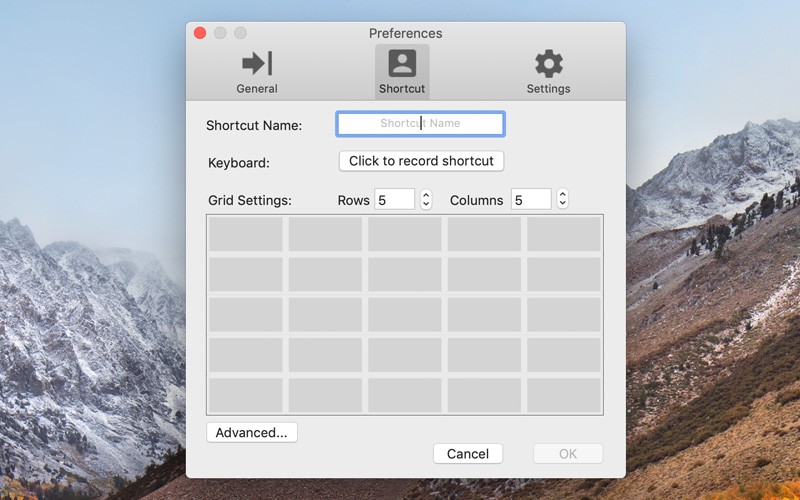Click the Columns stepper arrows
Screen dimensions: 800x500
[562, 199]
